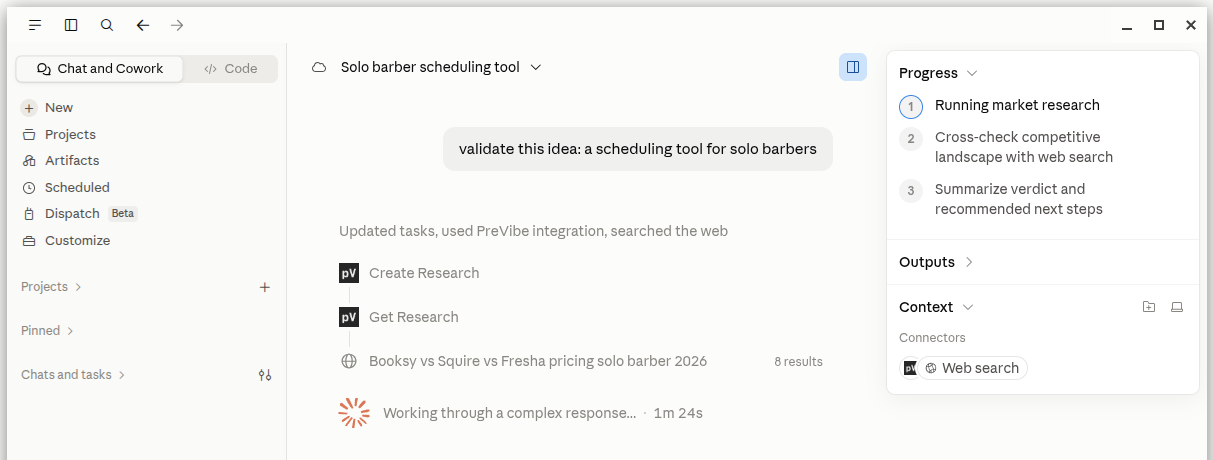Image resolution: width=1213 pixels, height=460 pixels.
Task: Toggle the sidebar panel icon in title bar
Action: (71, 25)
